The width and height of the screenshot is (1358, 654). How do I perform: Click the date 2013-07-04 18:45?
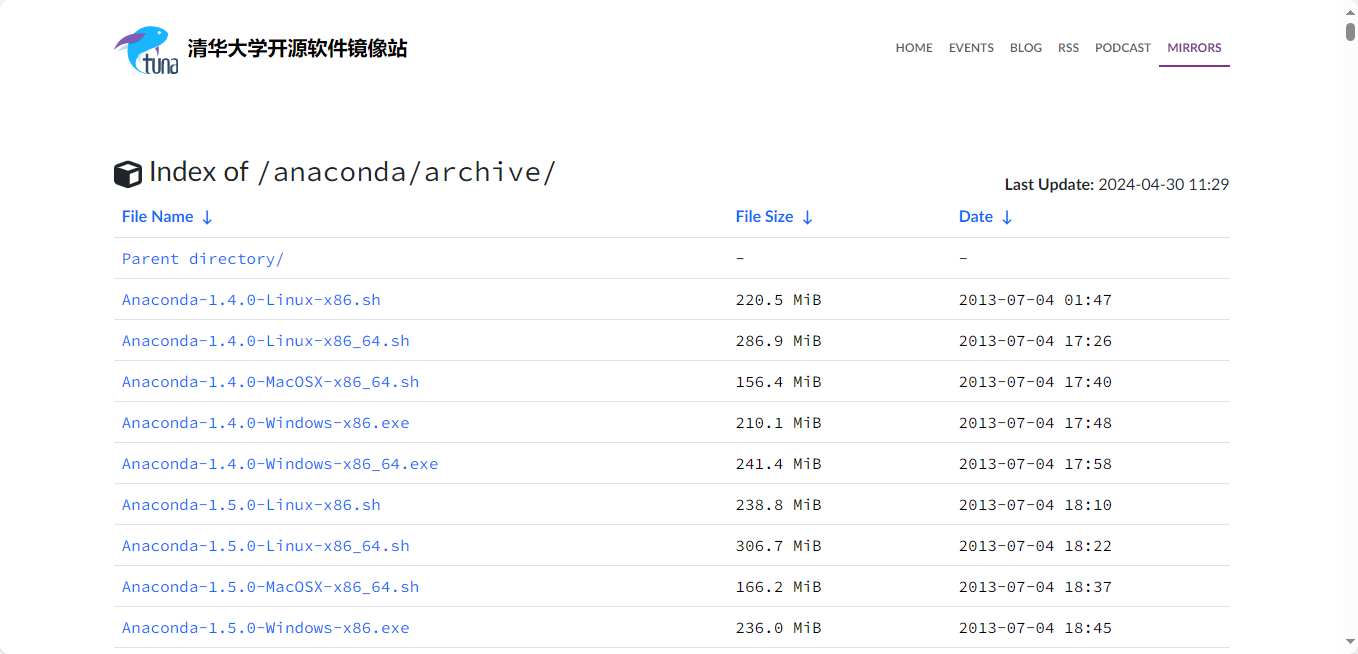pos(1035,628)
